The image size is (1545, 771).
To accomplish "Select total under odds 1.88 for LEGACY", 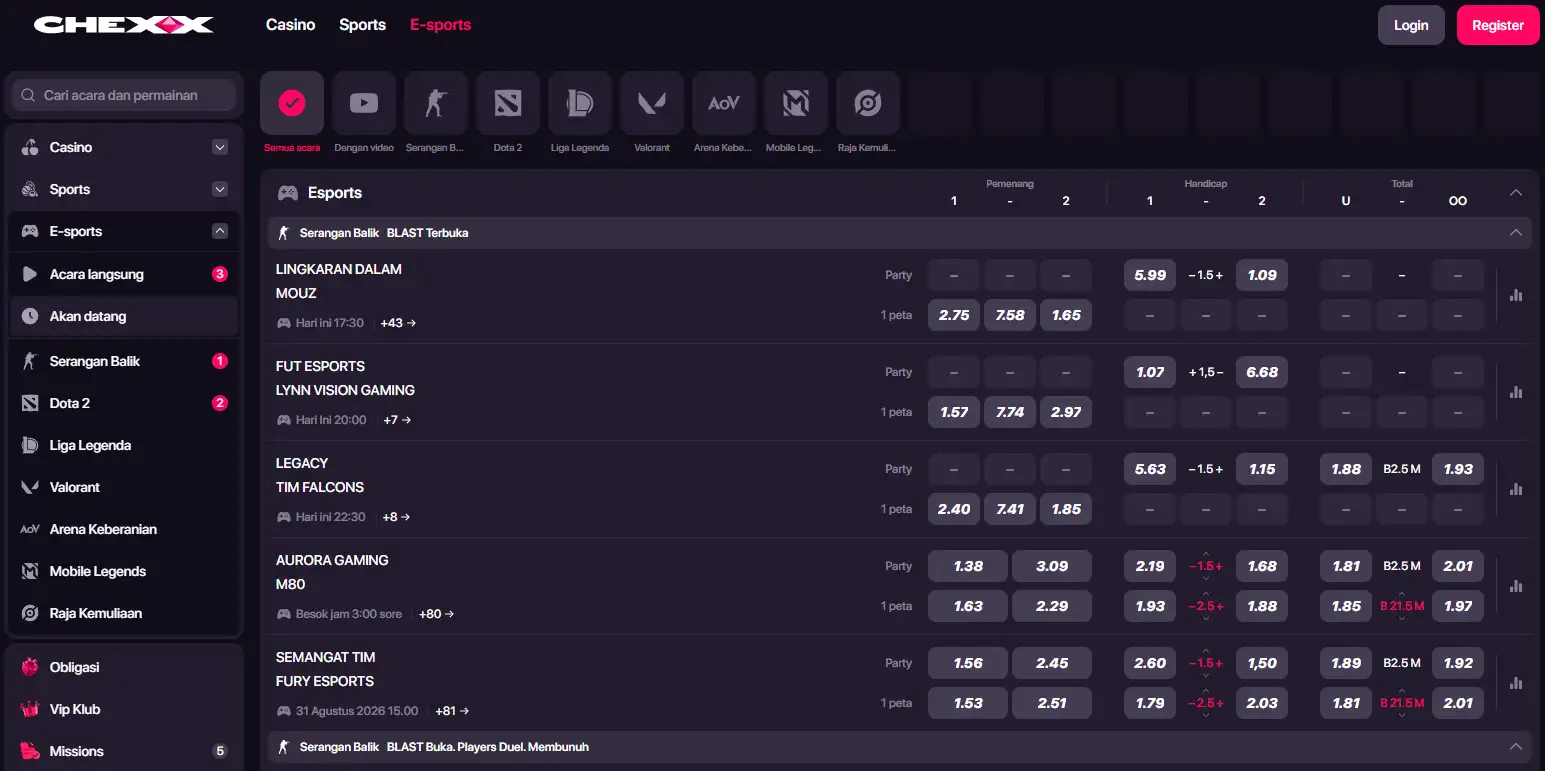I will click(x=1346, y=469).
